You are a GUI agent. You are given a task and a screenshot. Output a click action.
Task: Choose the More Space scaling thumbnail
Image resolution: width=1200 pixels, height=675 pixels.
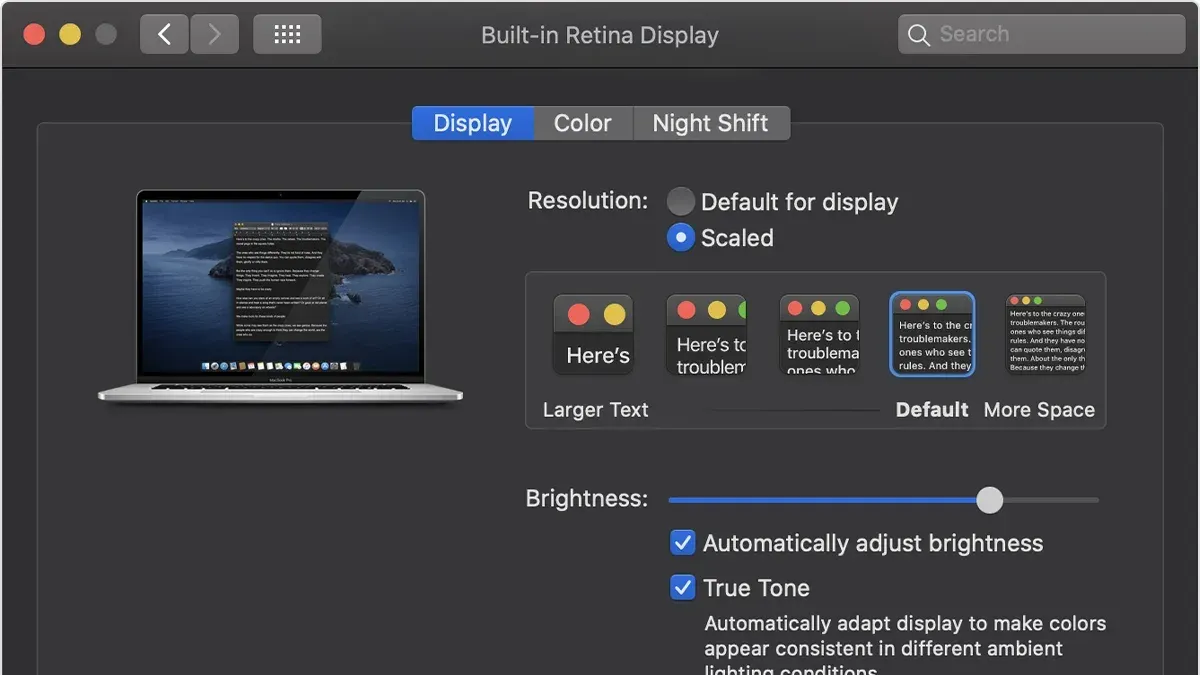click(x=1045, y=334)
